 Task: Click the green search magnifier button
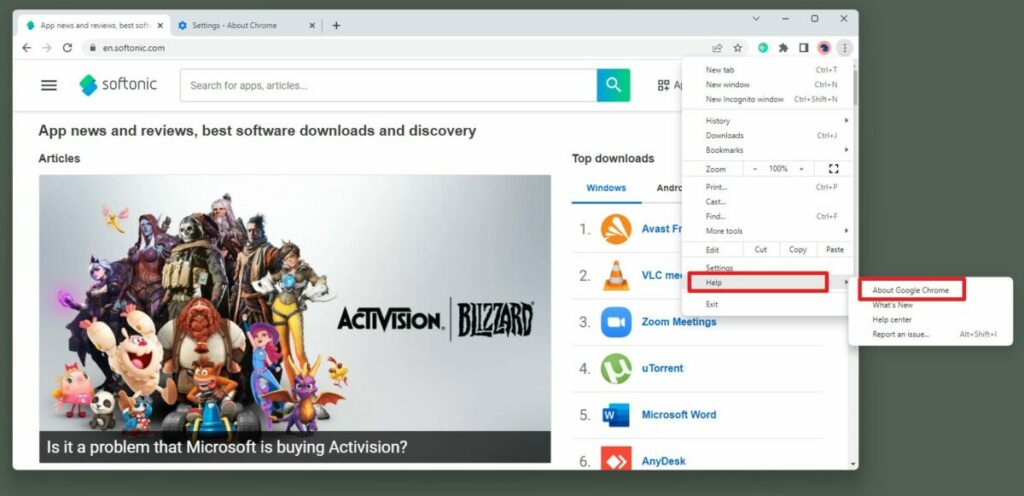pos(613,85)
